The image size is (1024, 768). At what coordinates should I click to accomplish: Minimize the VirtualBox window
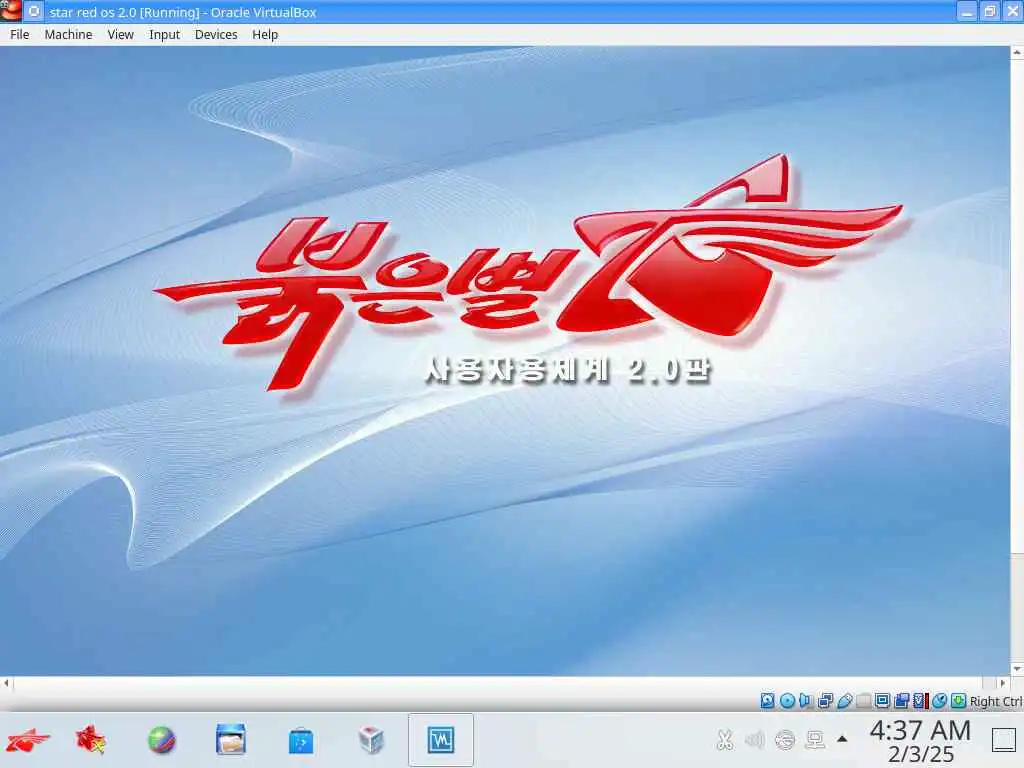967,12
